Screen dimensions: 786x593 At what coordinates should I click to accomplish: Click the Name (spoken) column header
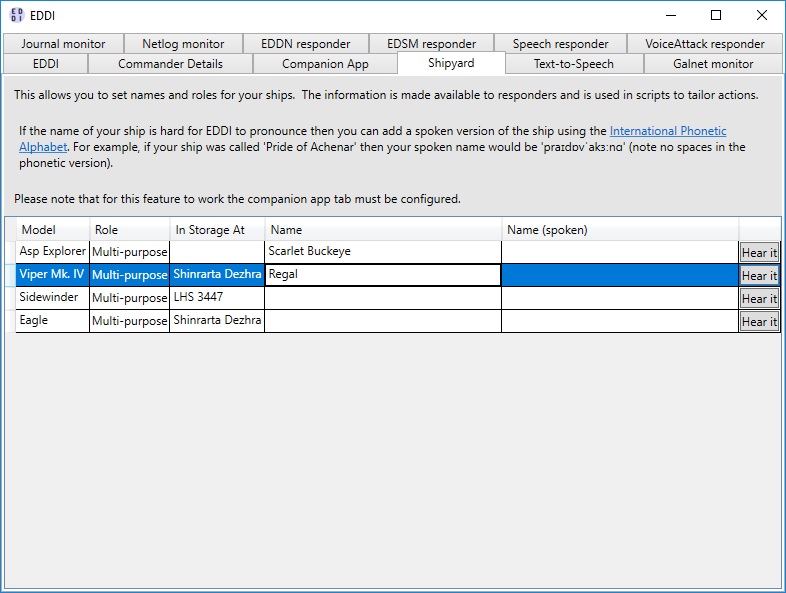click(x=620, y=230)
